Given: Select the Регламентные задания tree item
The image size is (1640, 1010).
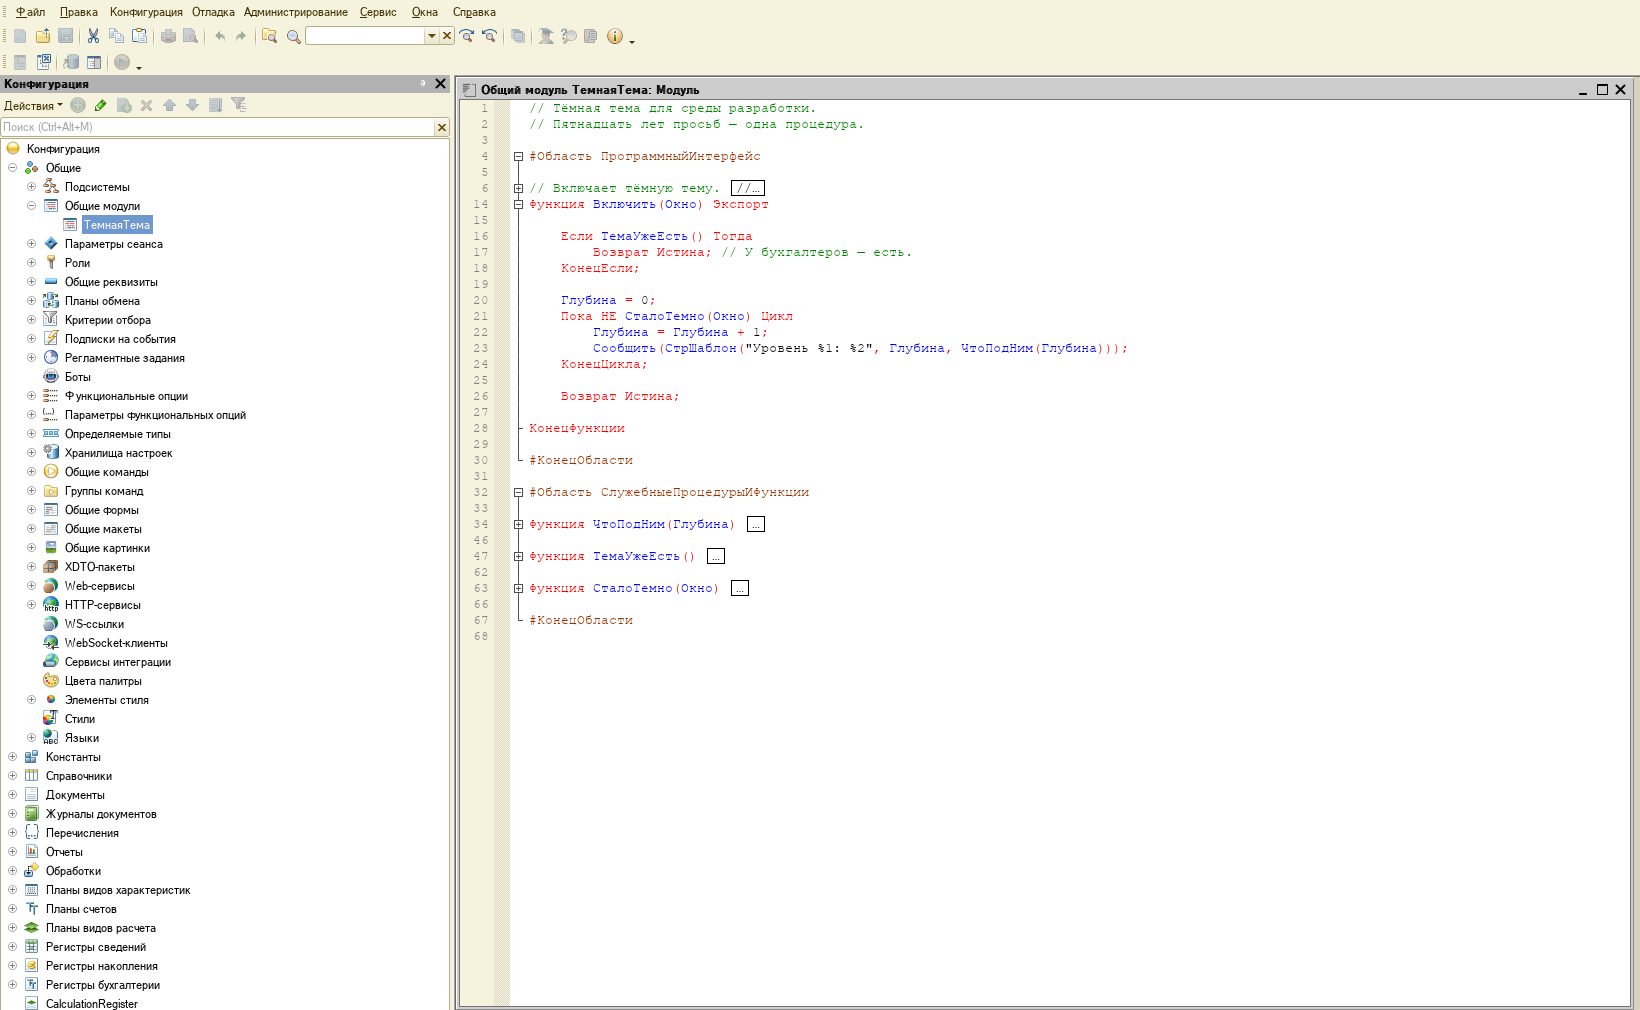Looking at the screenshot, I should pos(125,358).
